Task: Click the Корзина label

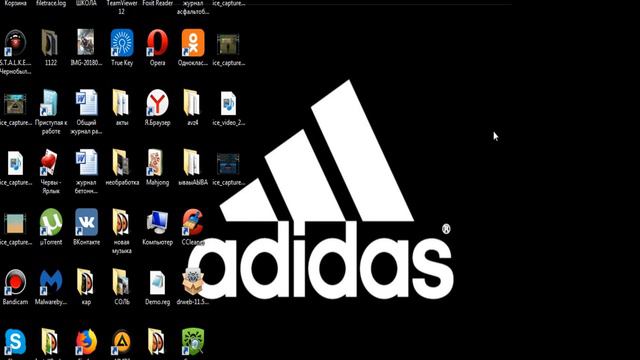Action: pos(16,3)
